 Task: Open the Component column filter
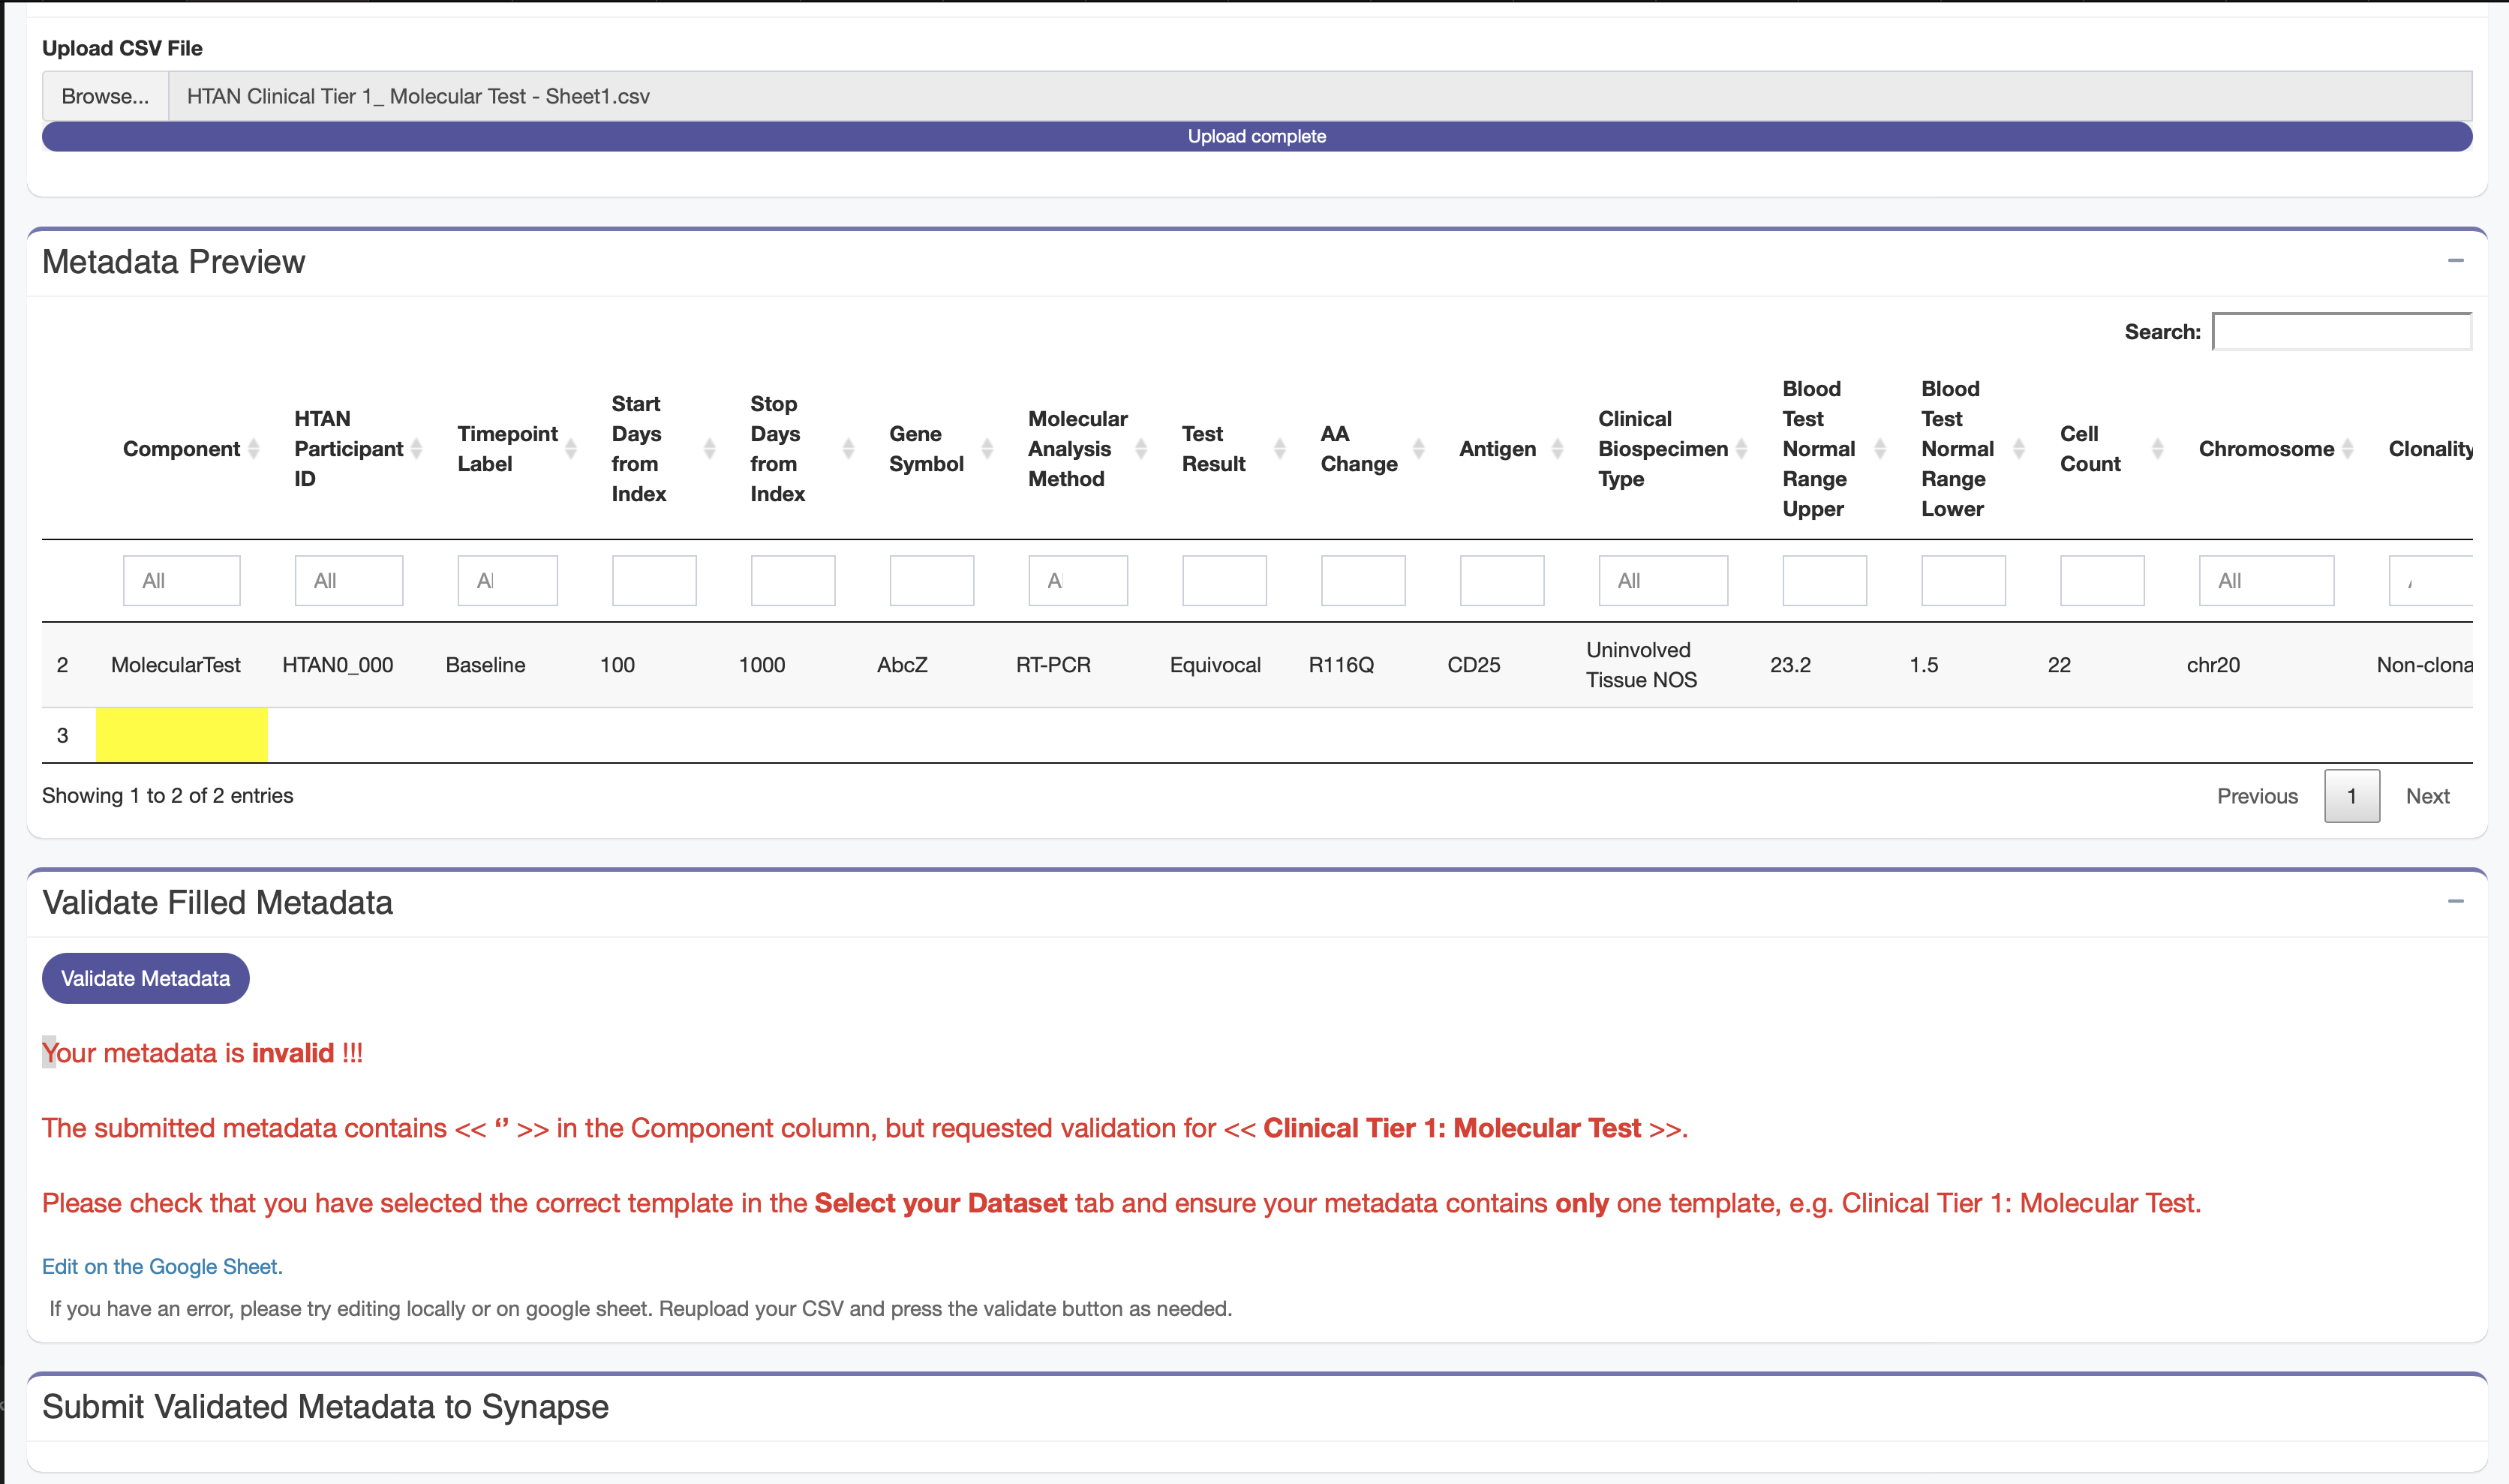181,580
